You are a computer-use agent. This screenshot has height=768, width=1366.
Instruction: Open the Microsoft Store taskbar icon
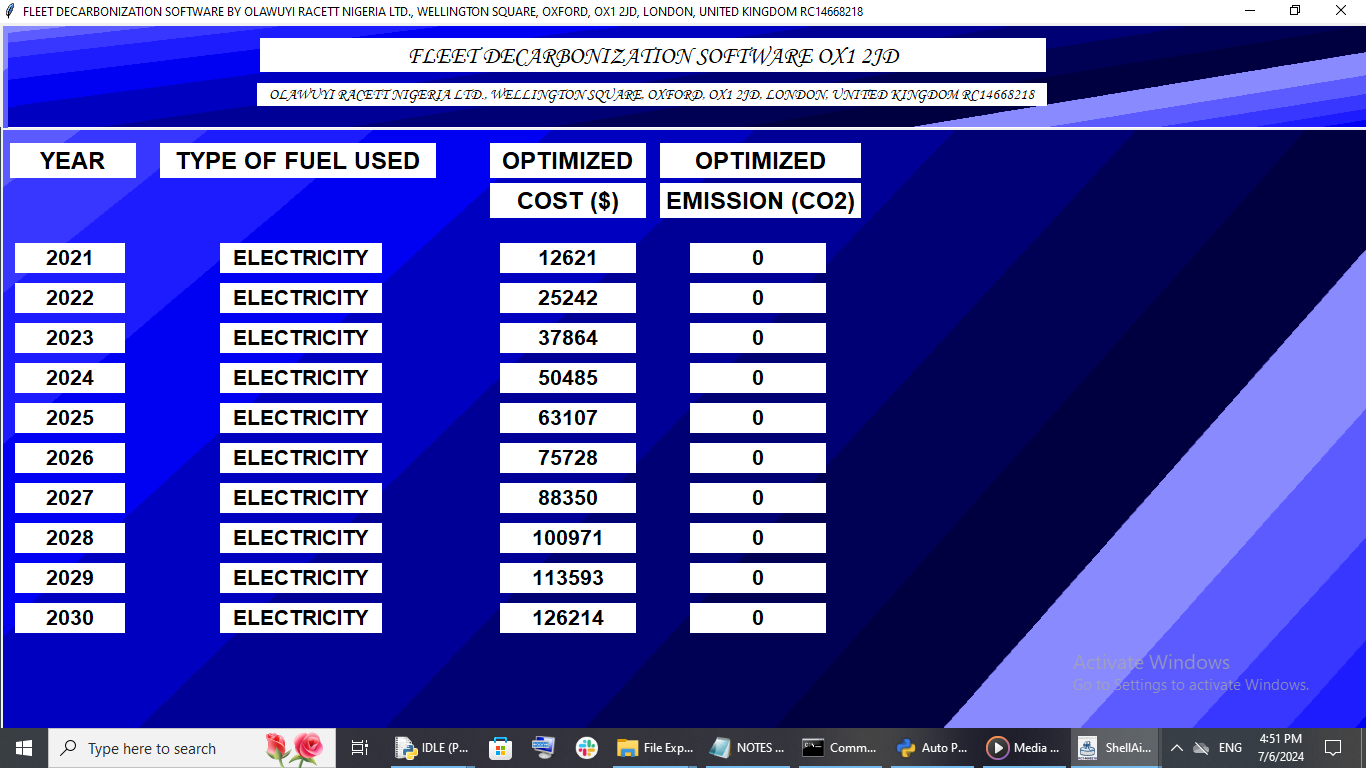(501, 748)
